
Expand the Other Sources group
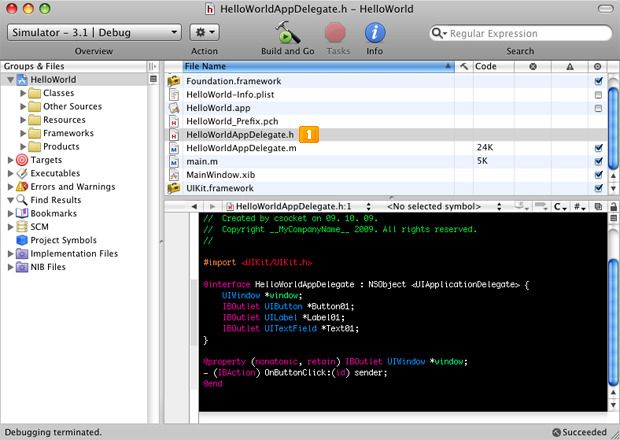point(23,106)
